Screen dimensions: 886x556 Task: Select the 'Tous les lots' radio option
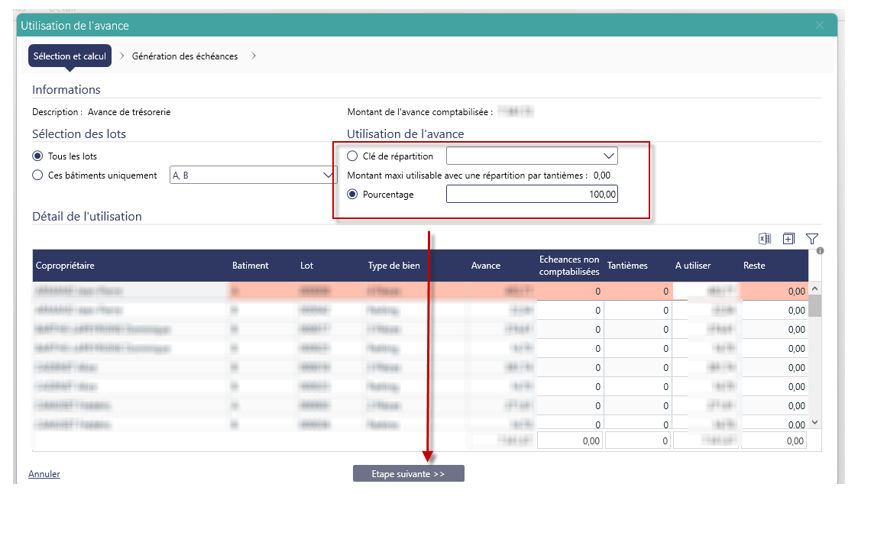pyautogui.click(x=38, y=156)
